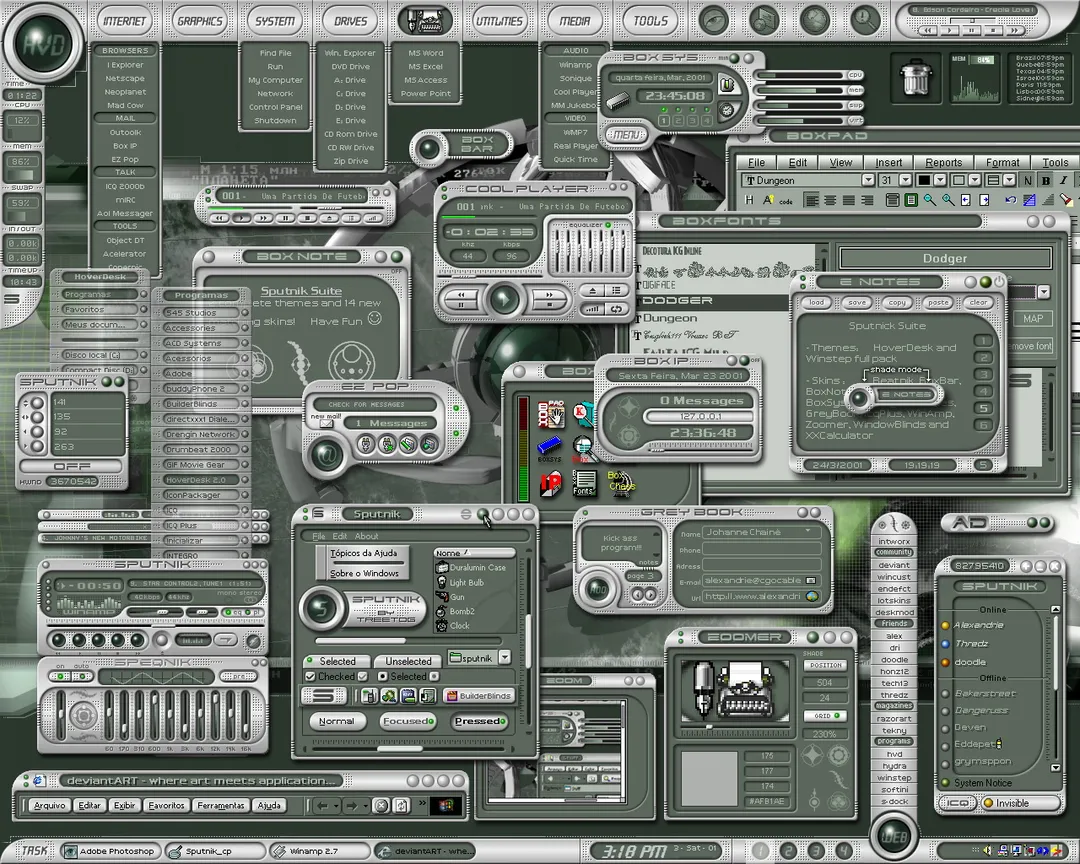Click the music note toolbar icon in Sputnik window
The width and height of the screenshot is (1080, 864).
(x=427, y=696)
